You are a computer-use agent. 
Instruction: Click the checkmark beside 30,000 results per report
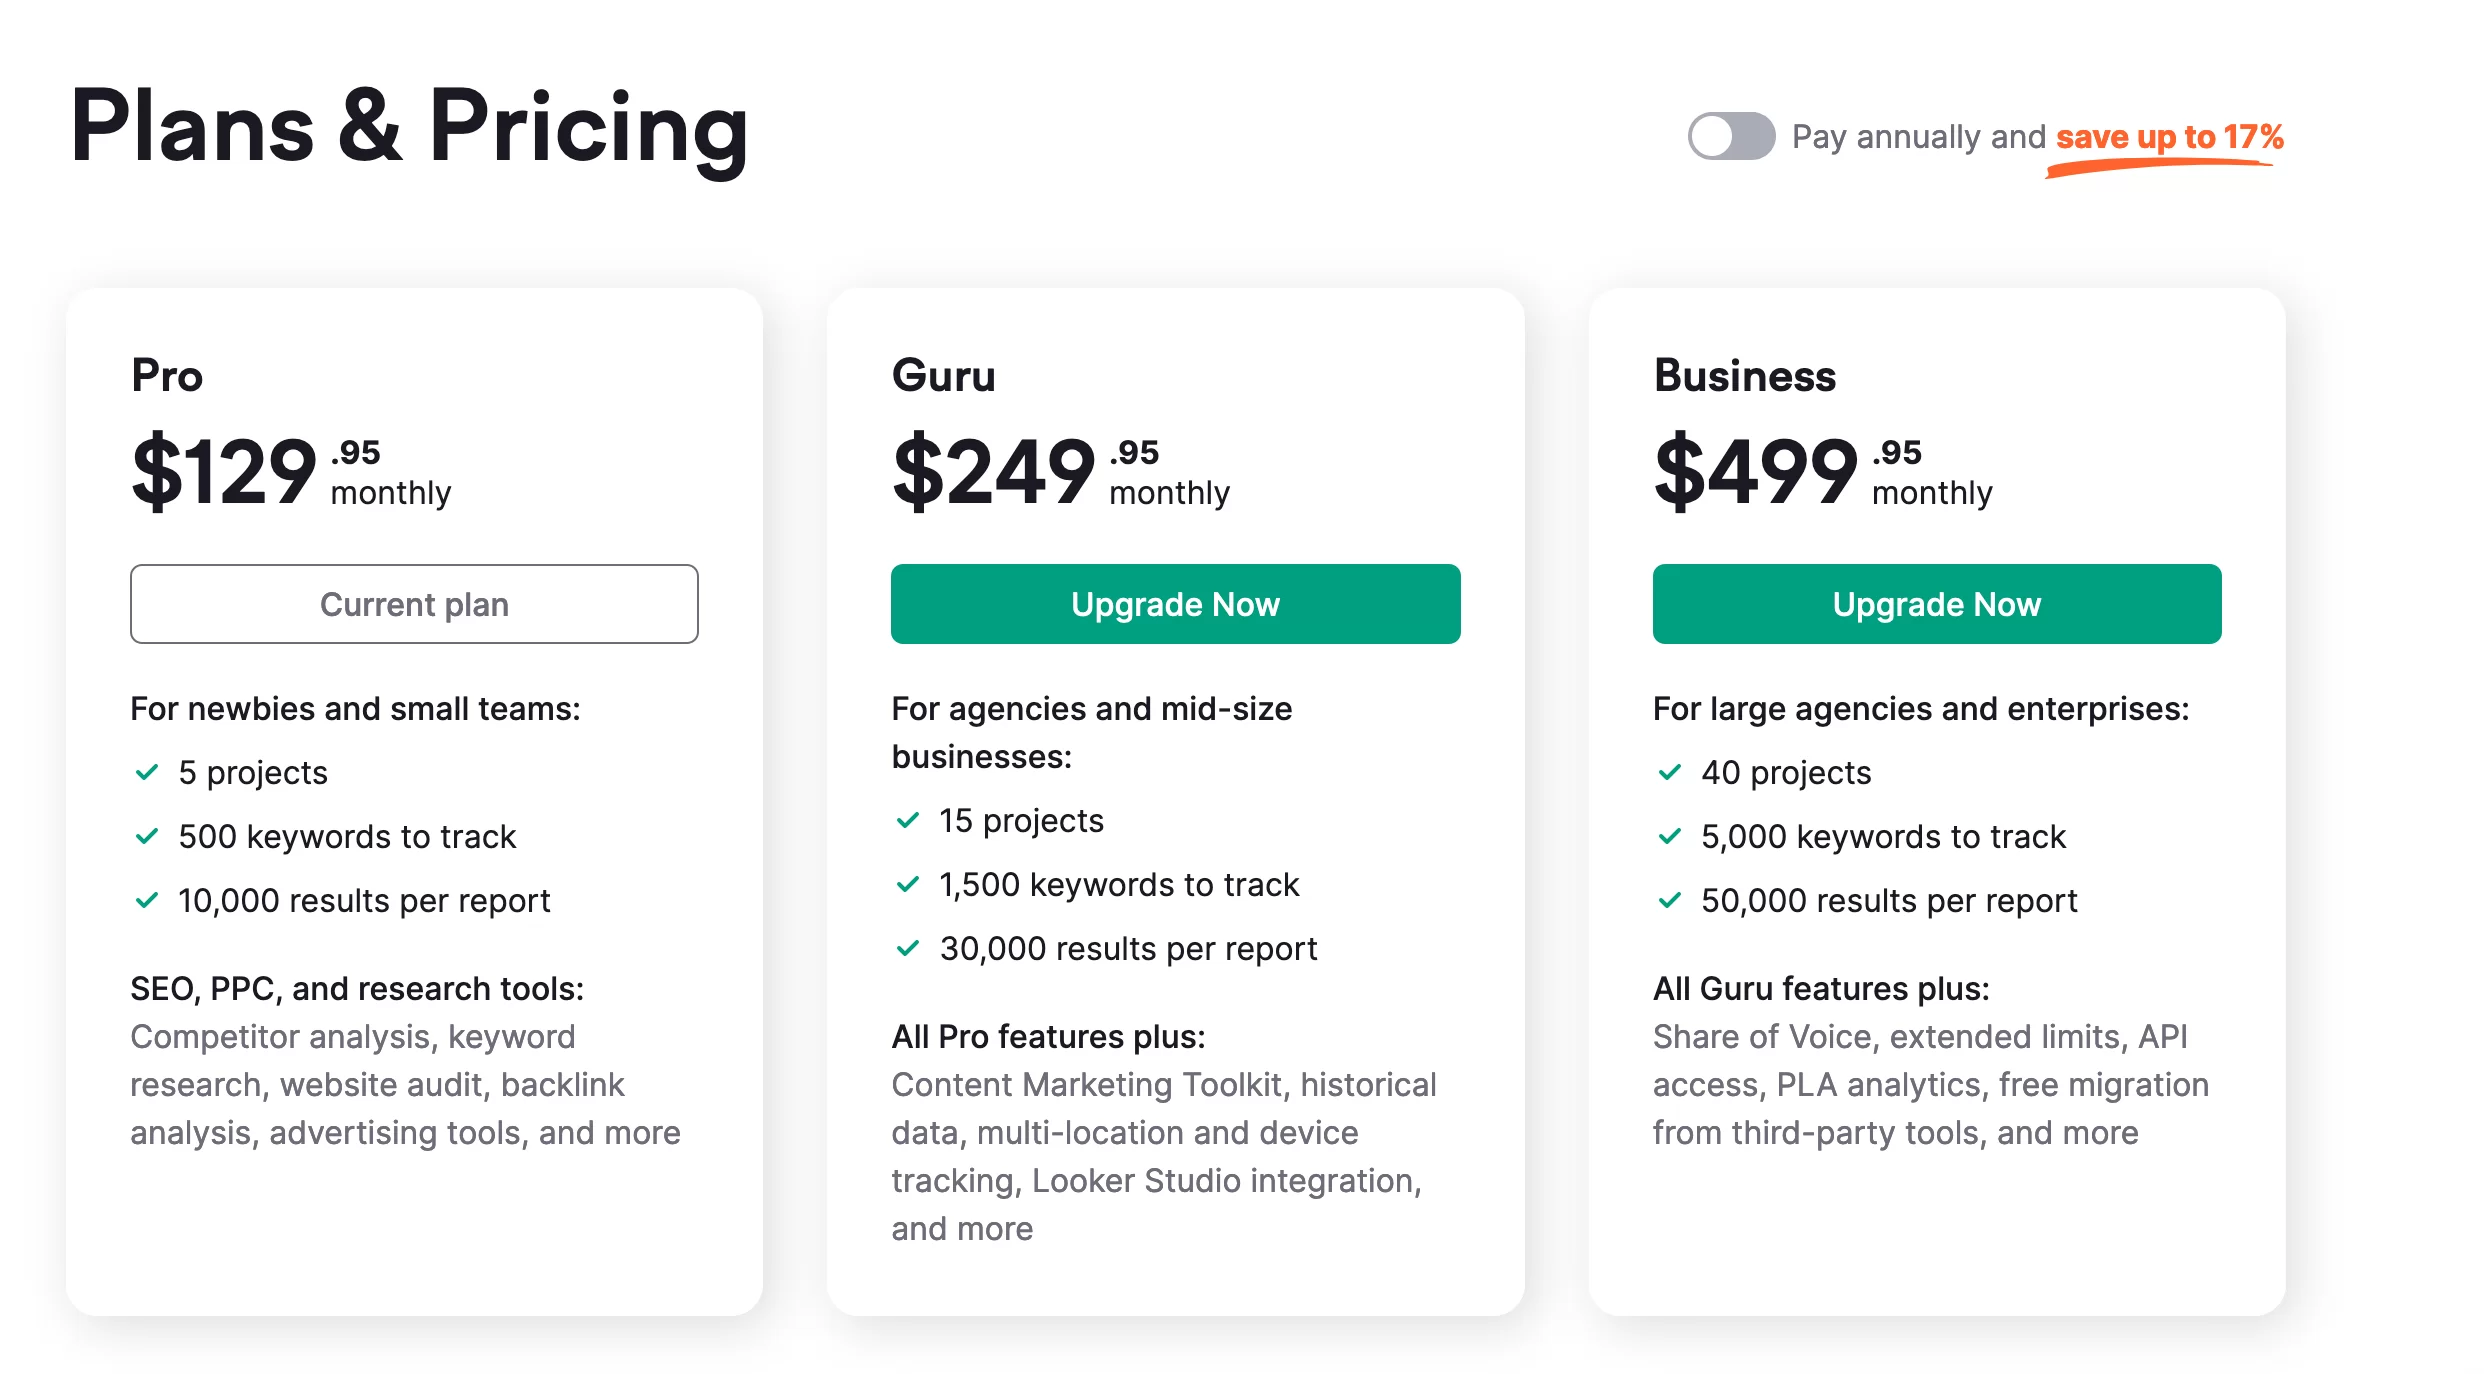pos(908,948)
